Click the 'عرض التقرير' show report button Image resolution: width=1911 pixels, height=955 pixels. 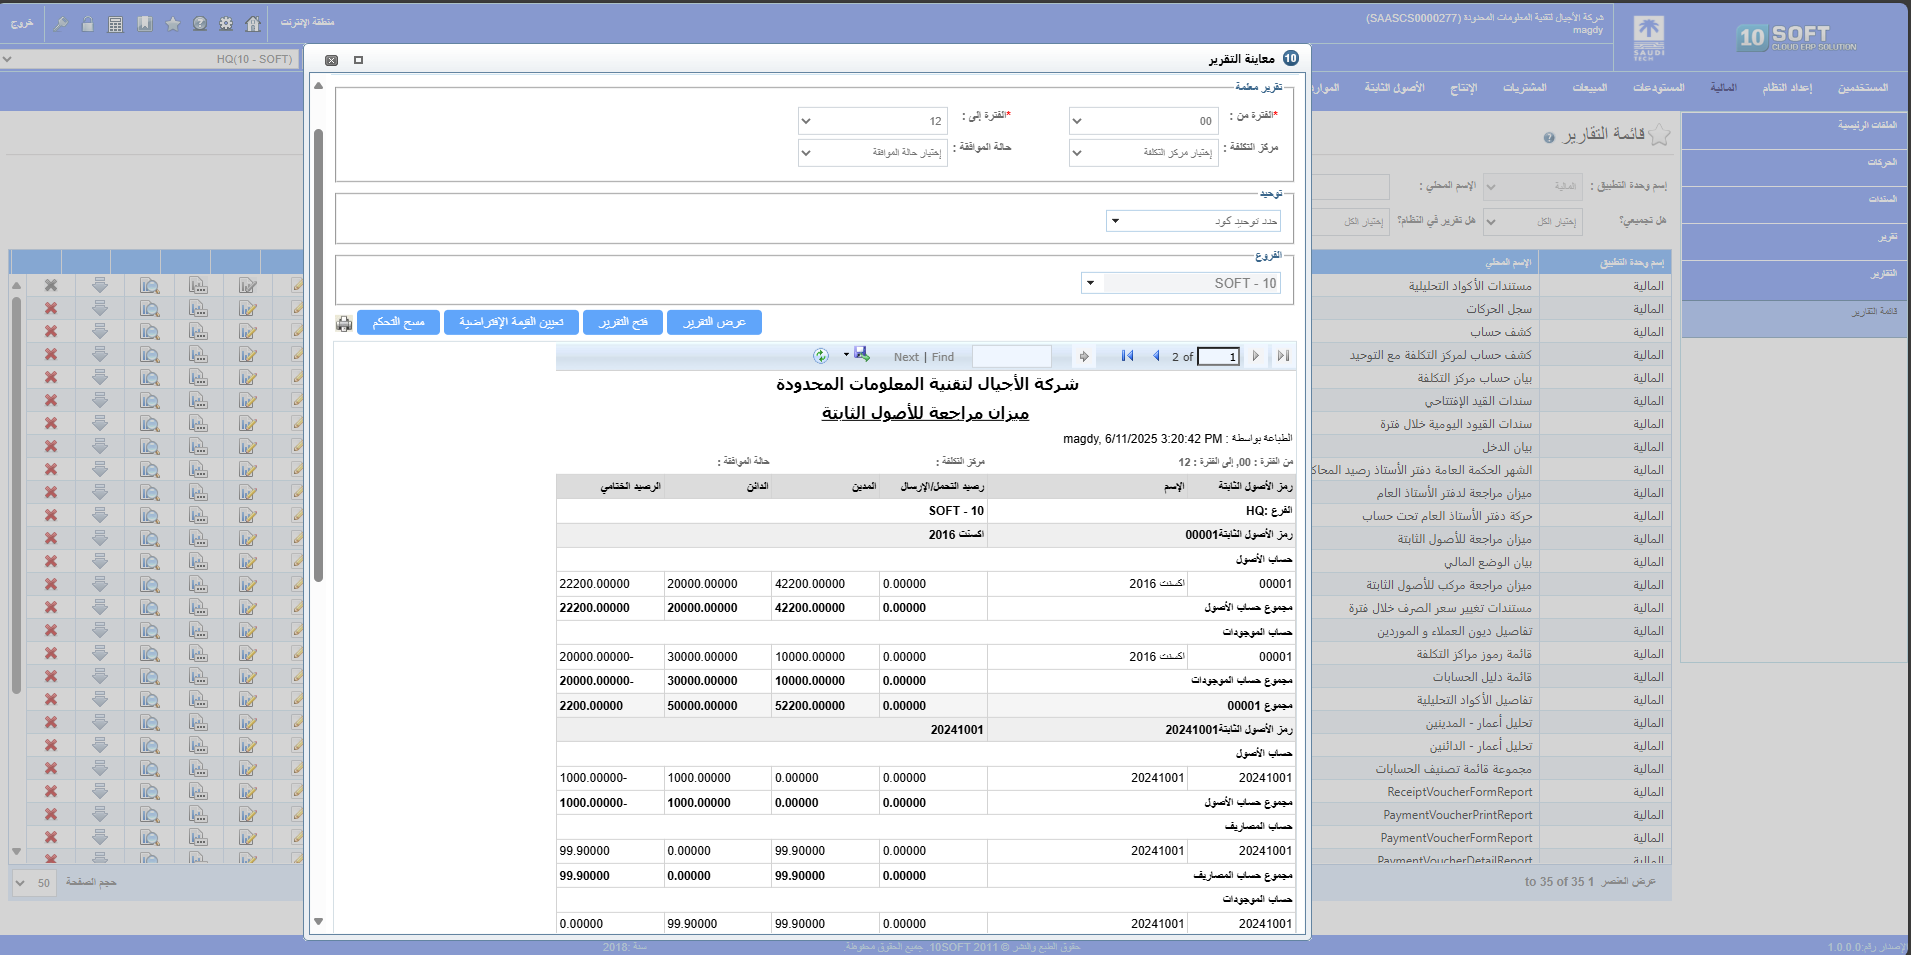click(x=714, y=322)
